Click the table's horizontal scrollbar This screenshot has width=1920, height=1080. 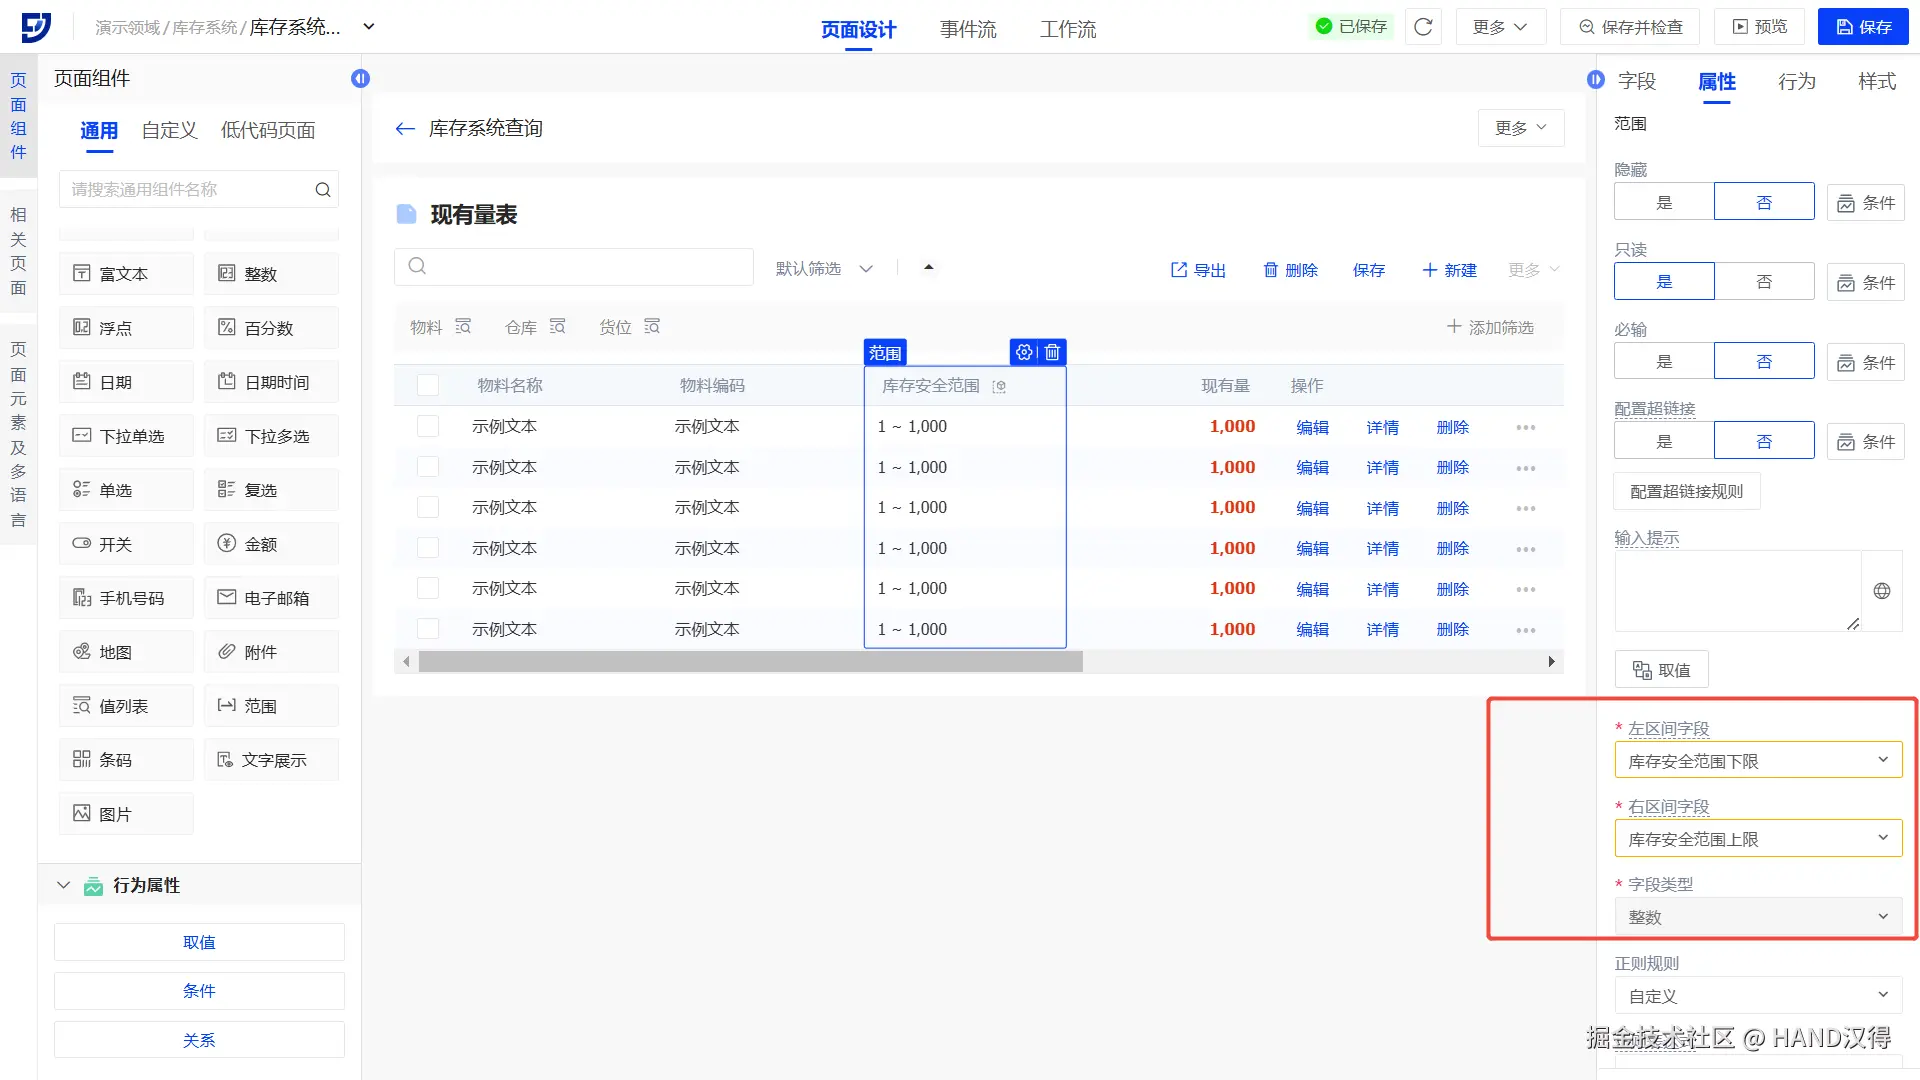click(x=750, y=662)
